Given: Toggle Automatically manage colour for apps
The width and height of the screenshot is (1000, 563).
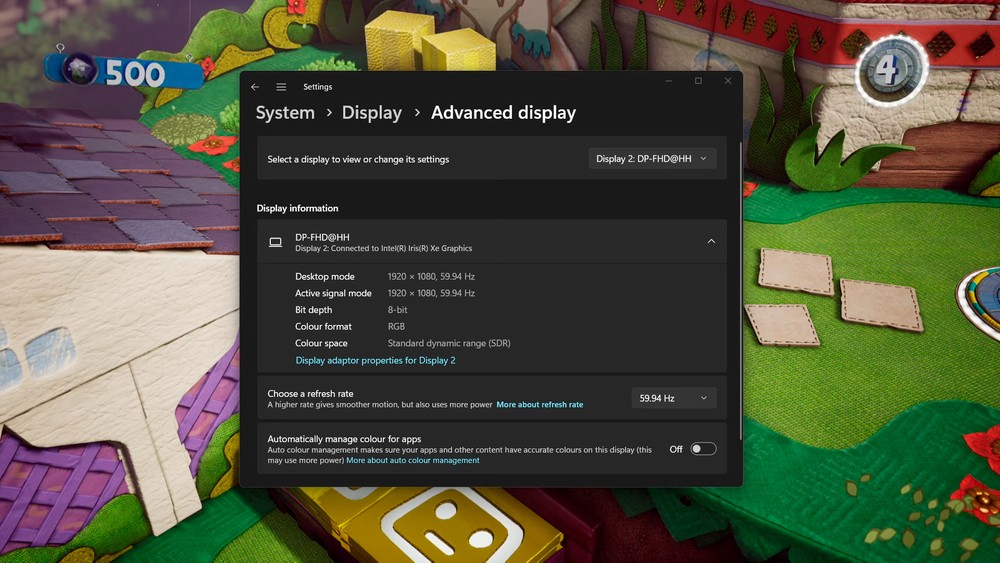Looking at the screenshot, I should [x=703, y=449].
